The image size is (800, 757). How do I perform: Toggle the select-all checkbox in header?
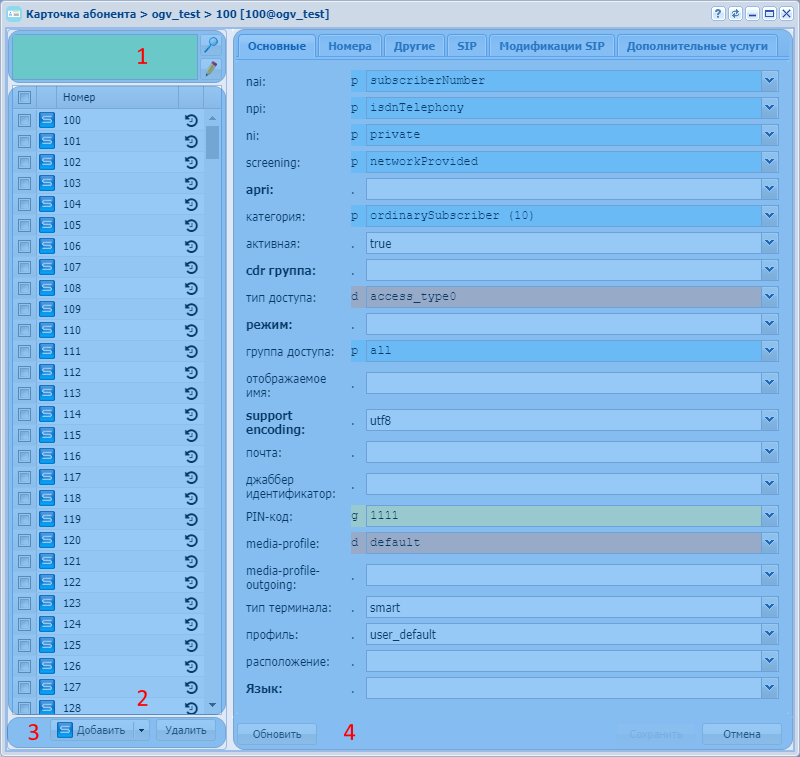(x=25, y=97)
